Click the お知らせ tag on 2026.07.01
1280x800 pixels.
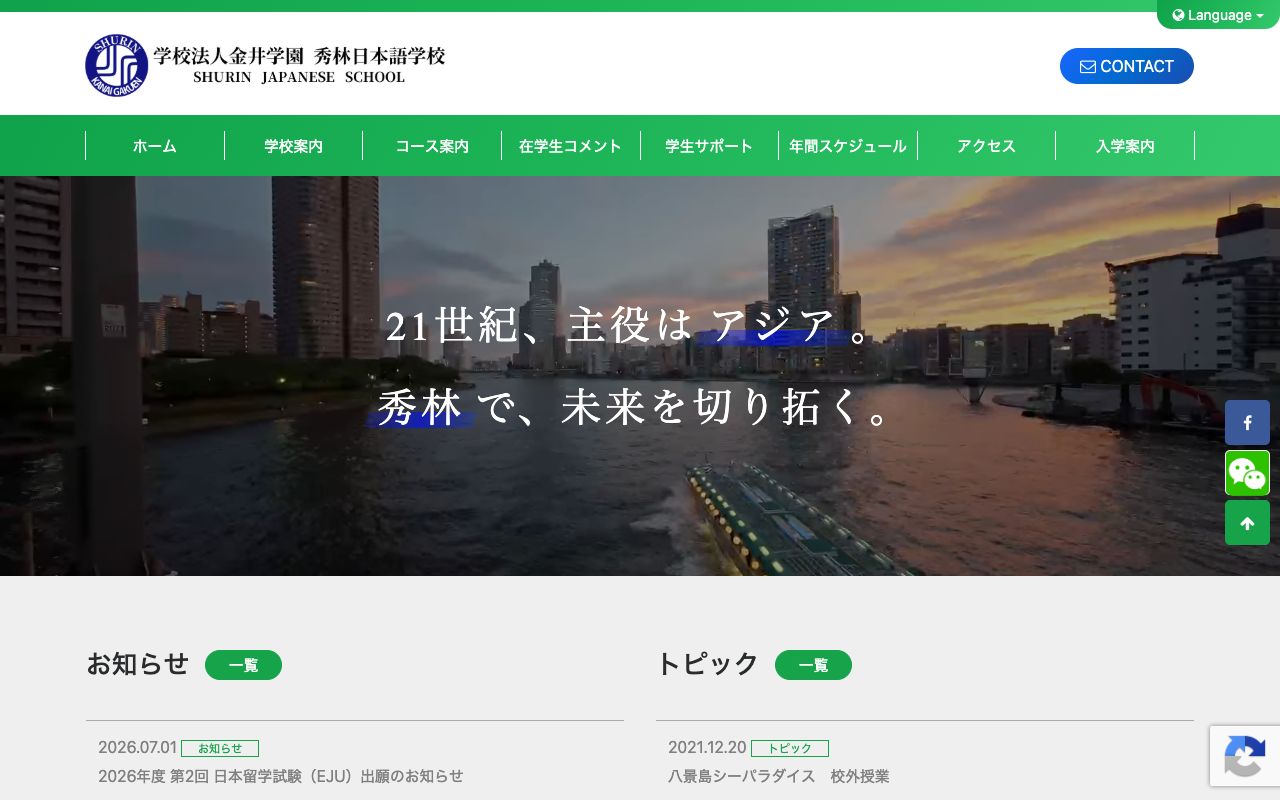pyautogui.click(x=220, y=748)
